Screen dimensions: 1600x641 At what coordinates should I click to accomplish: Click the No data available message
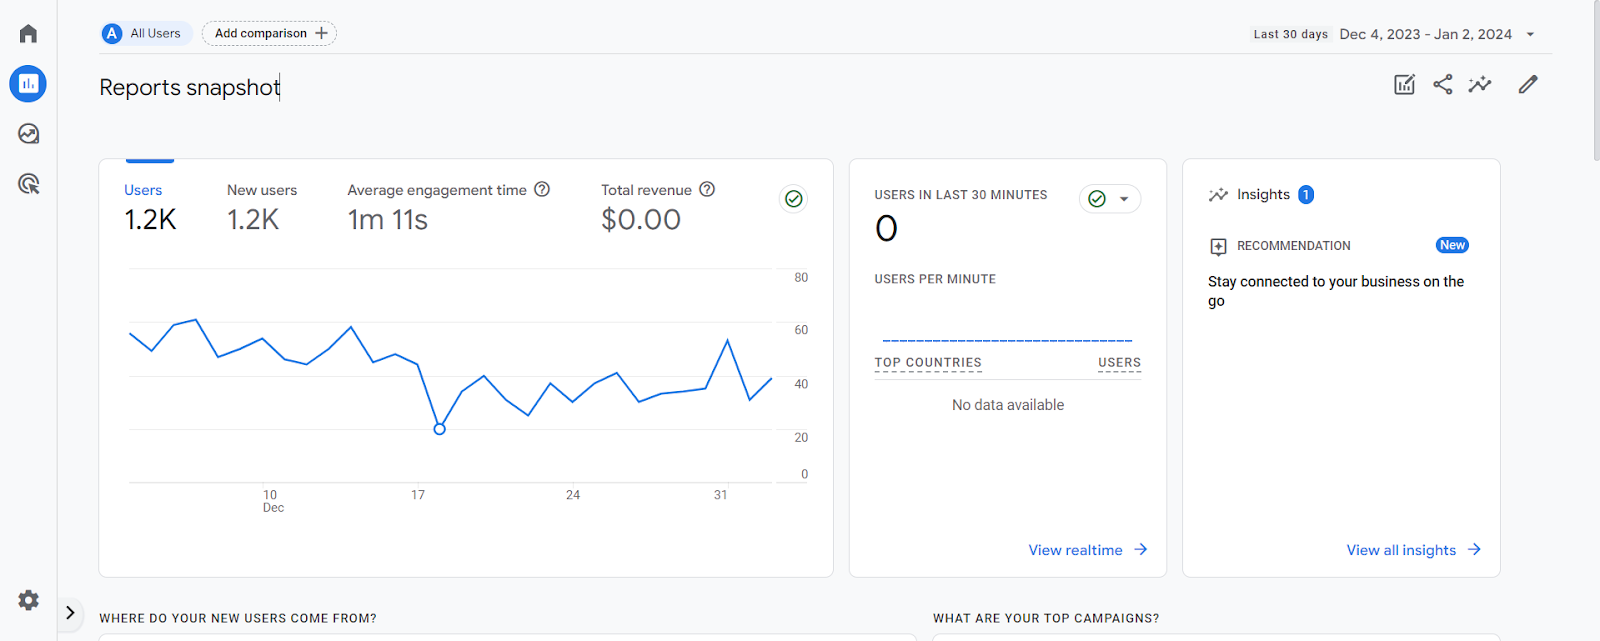[1008, 405]
